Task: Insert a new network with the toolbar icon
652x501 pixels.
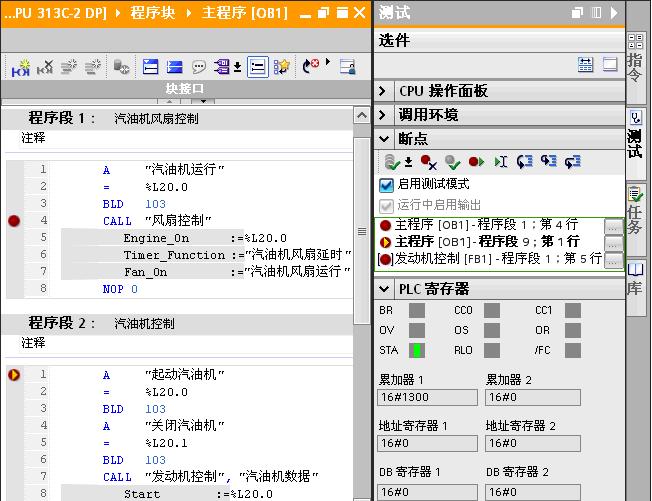Action: 21,68
